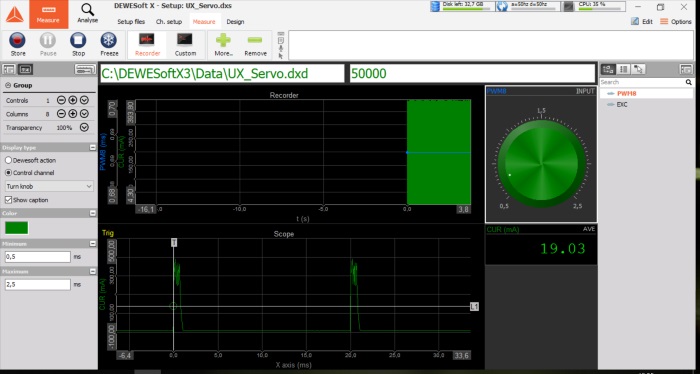Expand the Transparency 100% dropdown arrow
Viewport: 700px width, 374px height.
[84, 128]
